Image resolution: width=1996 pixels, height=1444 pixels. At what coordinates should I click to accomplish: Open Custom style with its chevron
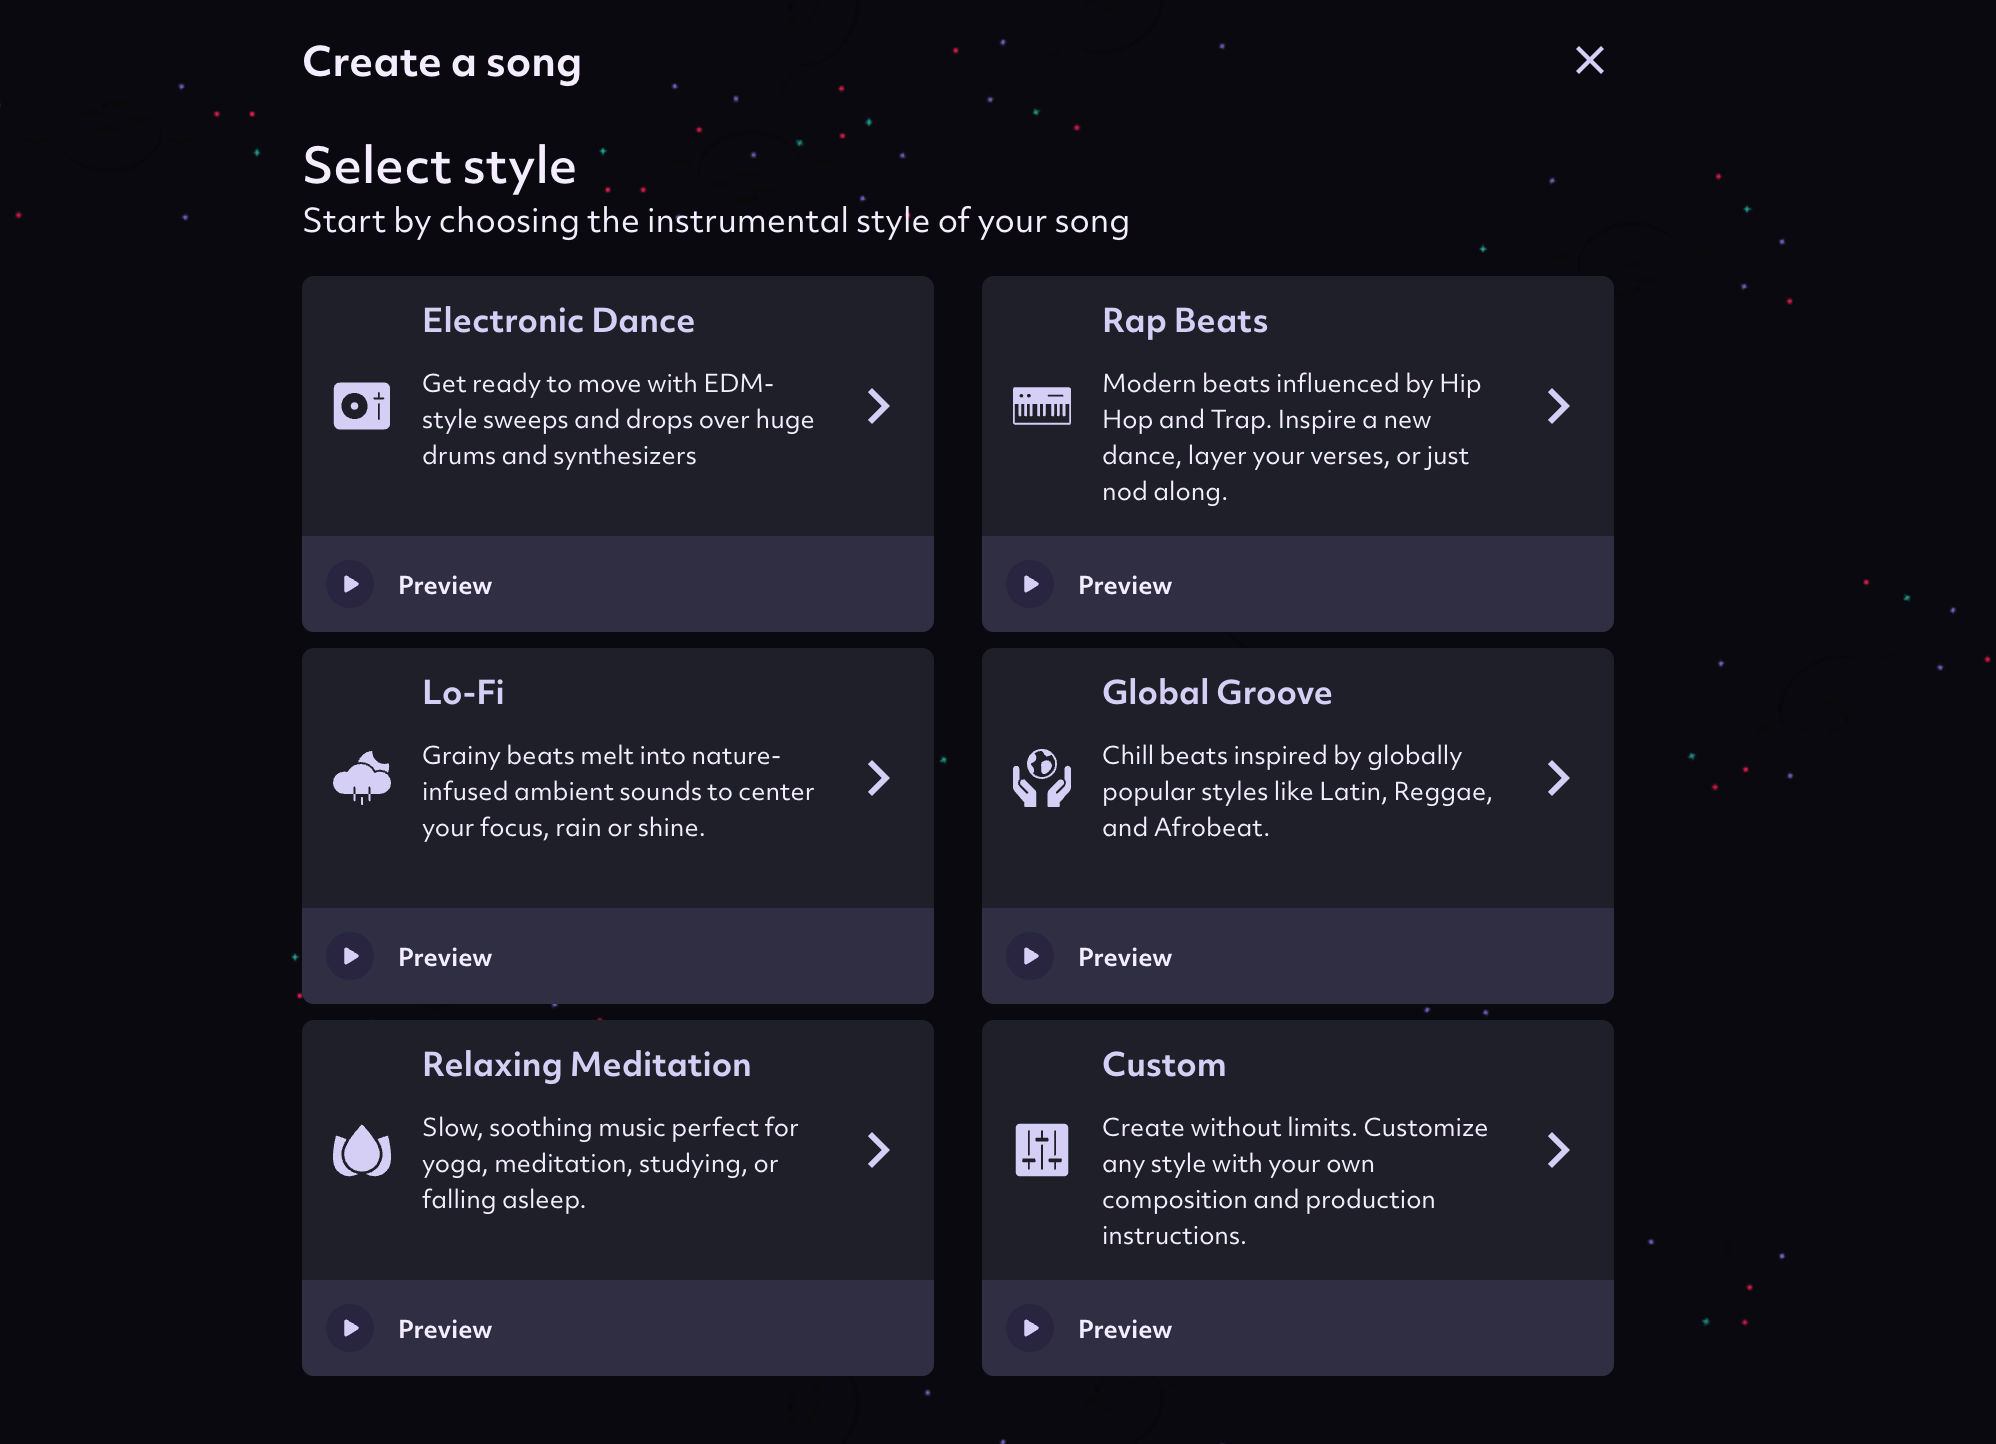point(1558,1150)
